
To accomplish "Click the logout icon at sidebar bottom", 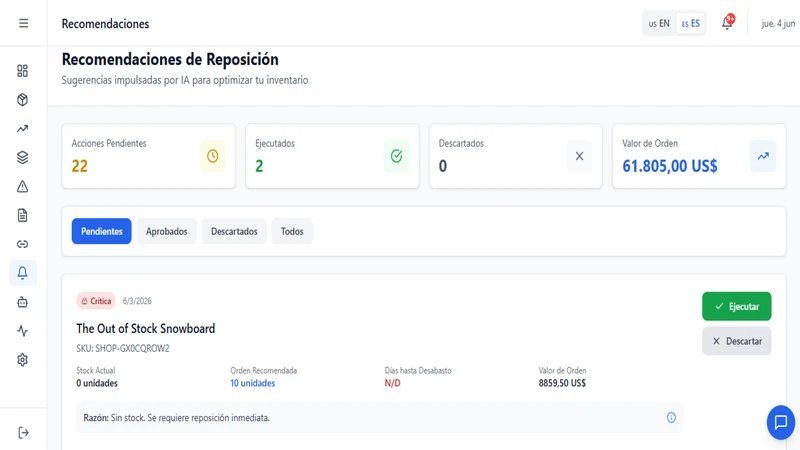I will click(23, 433).
